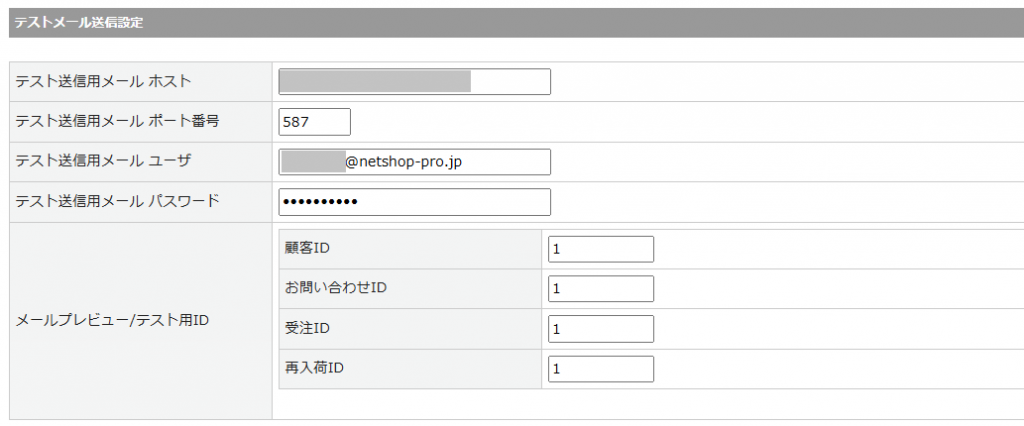Viewport: 1024px width, 426px height.
Task: Click the テスト送信用メール パスワード label
Action: 117,202
